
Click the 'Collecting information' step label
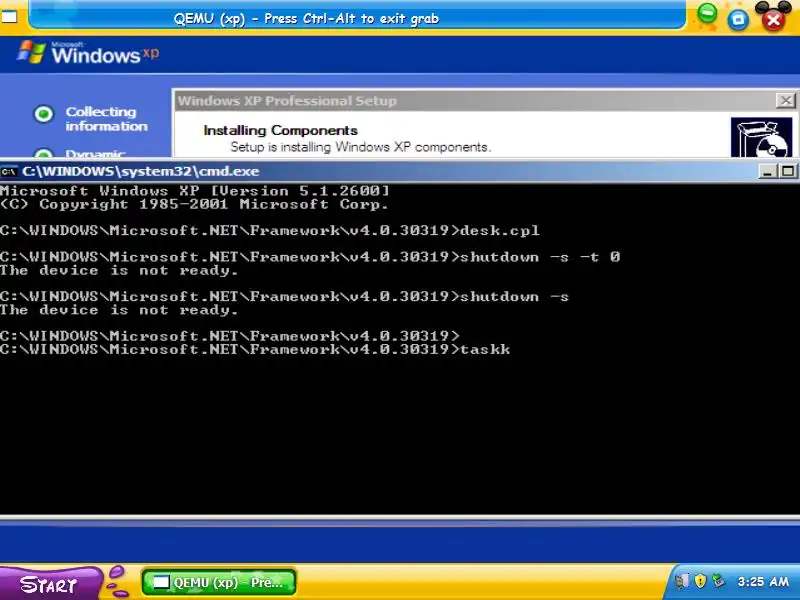coord(106,119)
